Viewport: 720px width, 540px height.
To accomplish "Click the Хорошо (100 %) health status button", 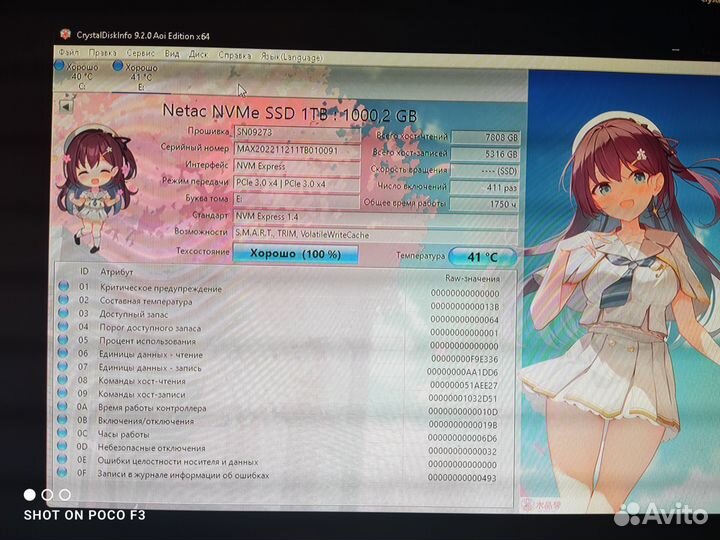I will click(x=295, y=253).
